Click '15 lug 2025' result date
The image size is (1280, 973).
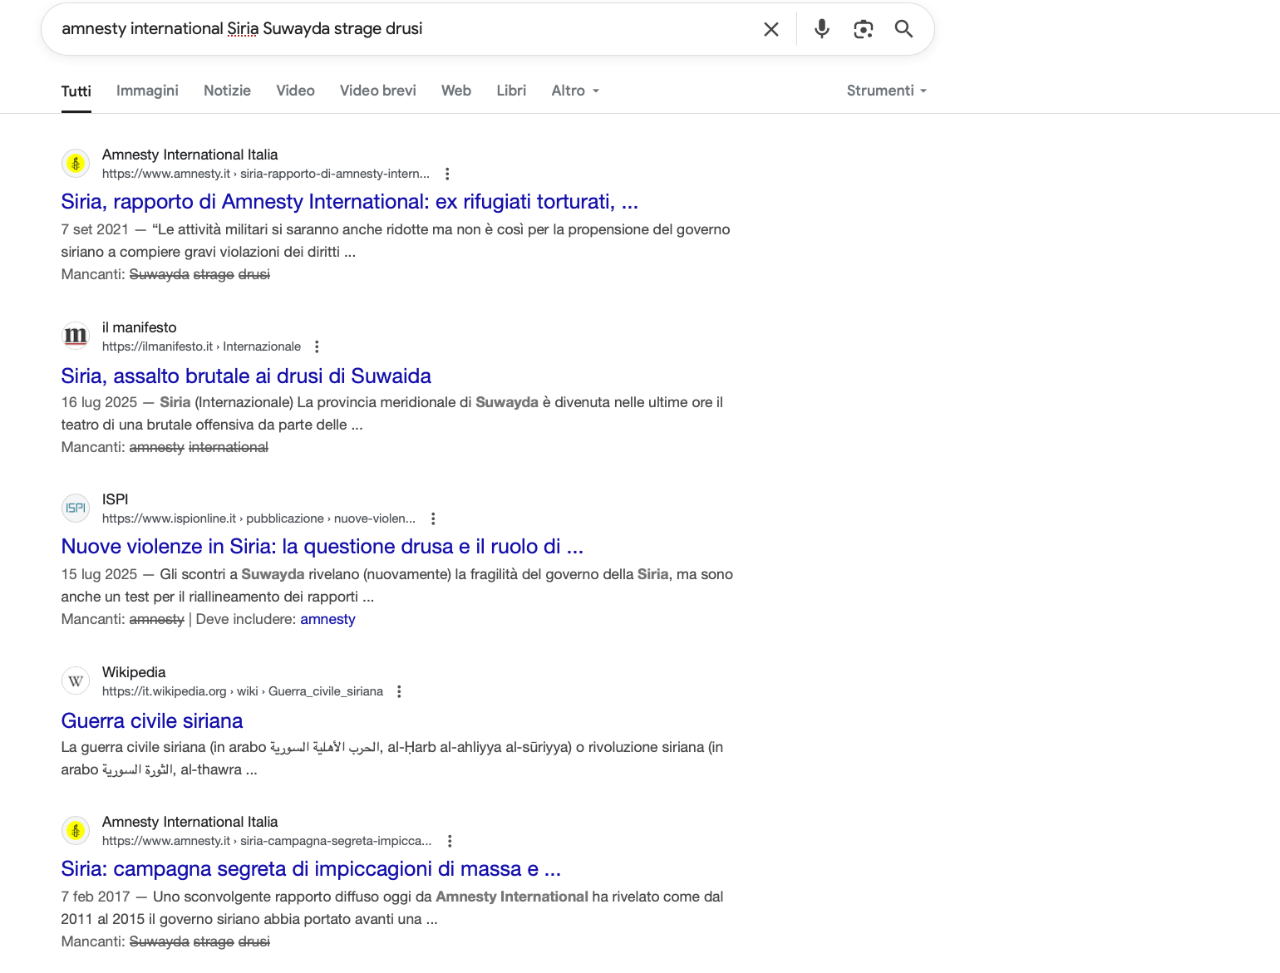click(x=99, y=574)
